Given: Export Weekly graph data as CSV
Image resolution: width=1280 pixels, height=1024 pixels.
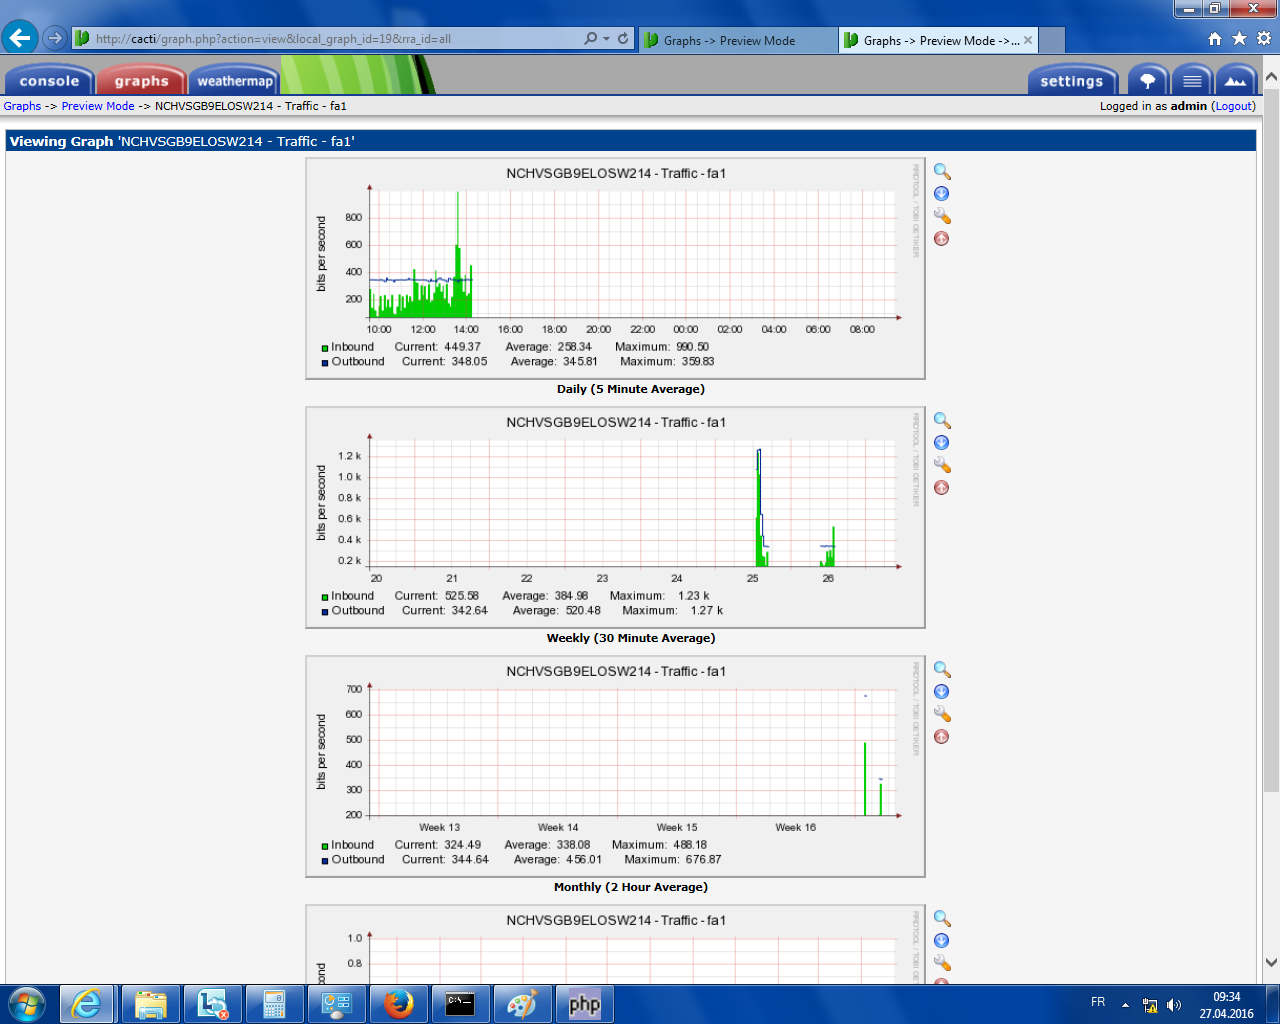Looking at the screenshot, I should click(x=941, y=443).
